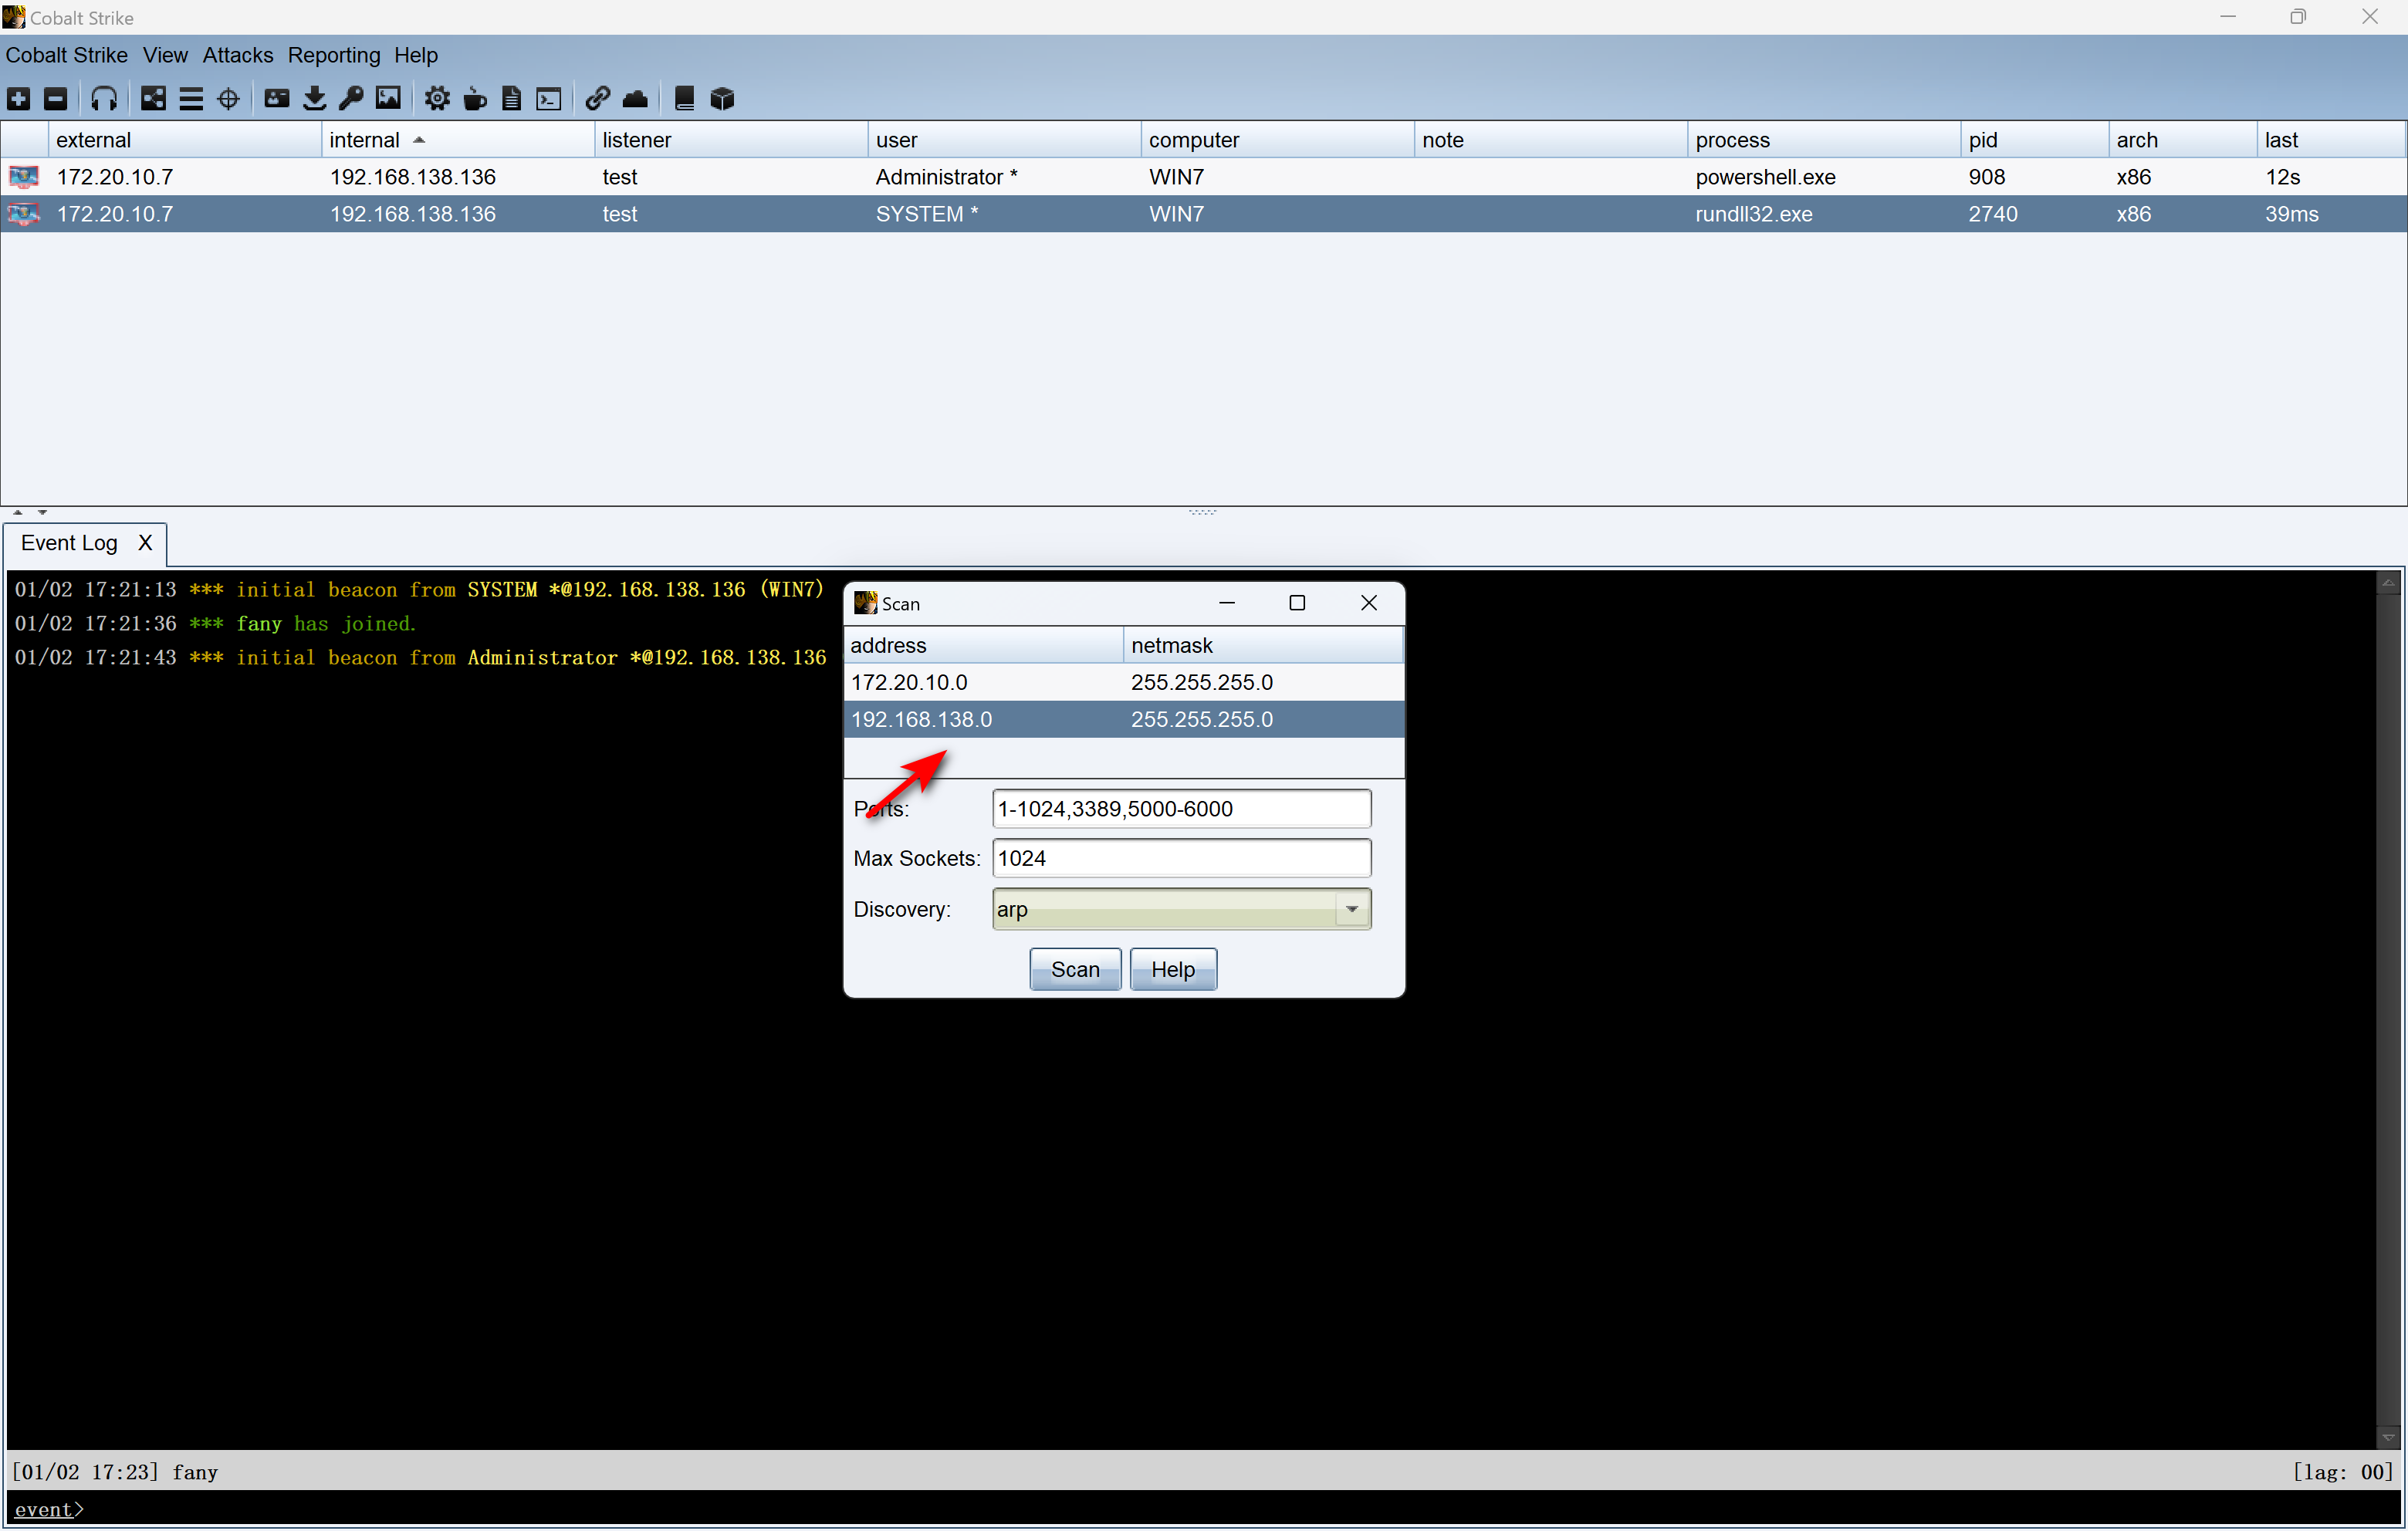Open the keystrokes key icon
This screenshot has height=1531, width=2408.
[351, 98]
